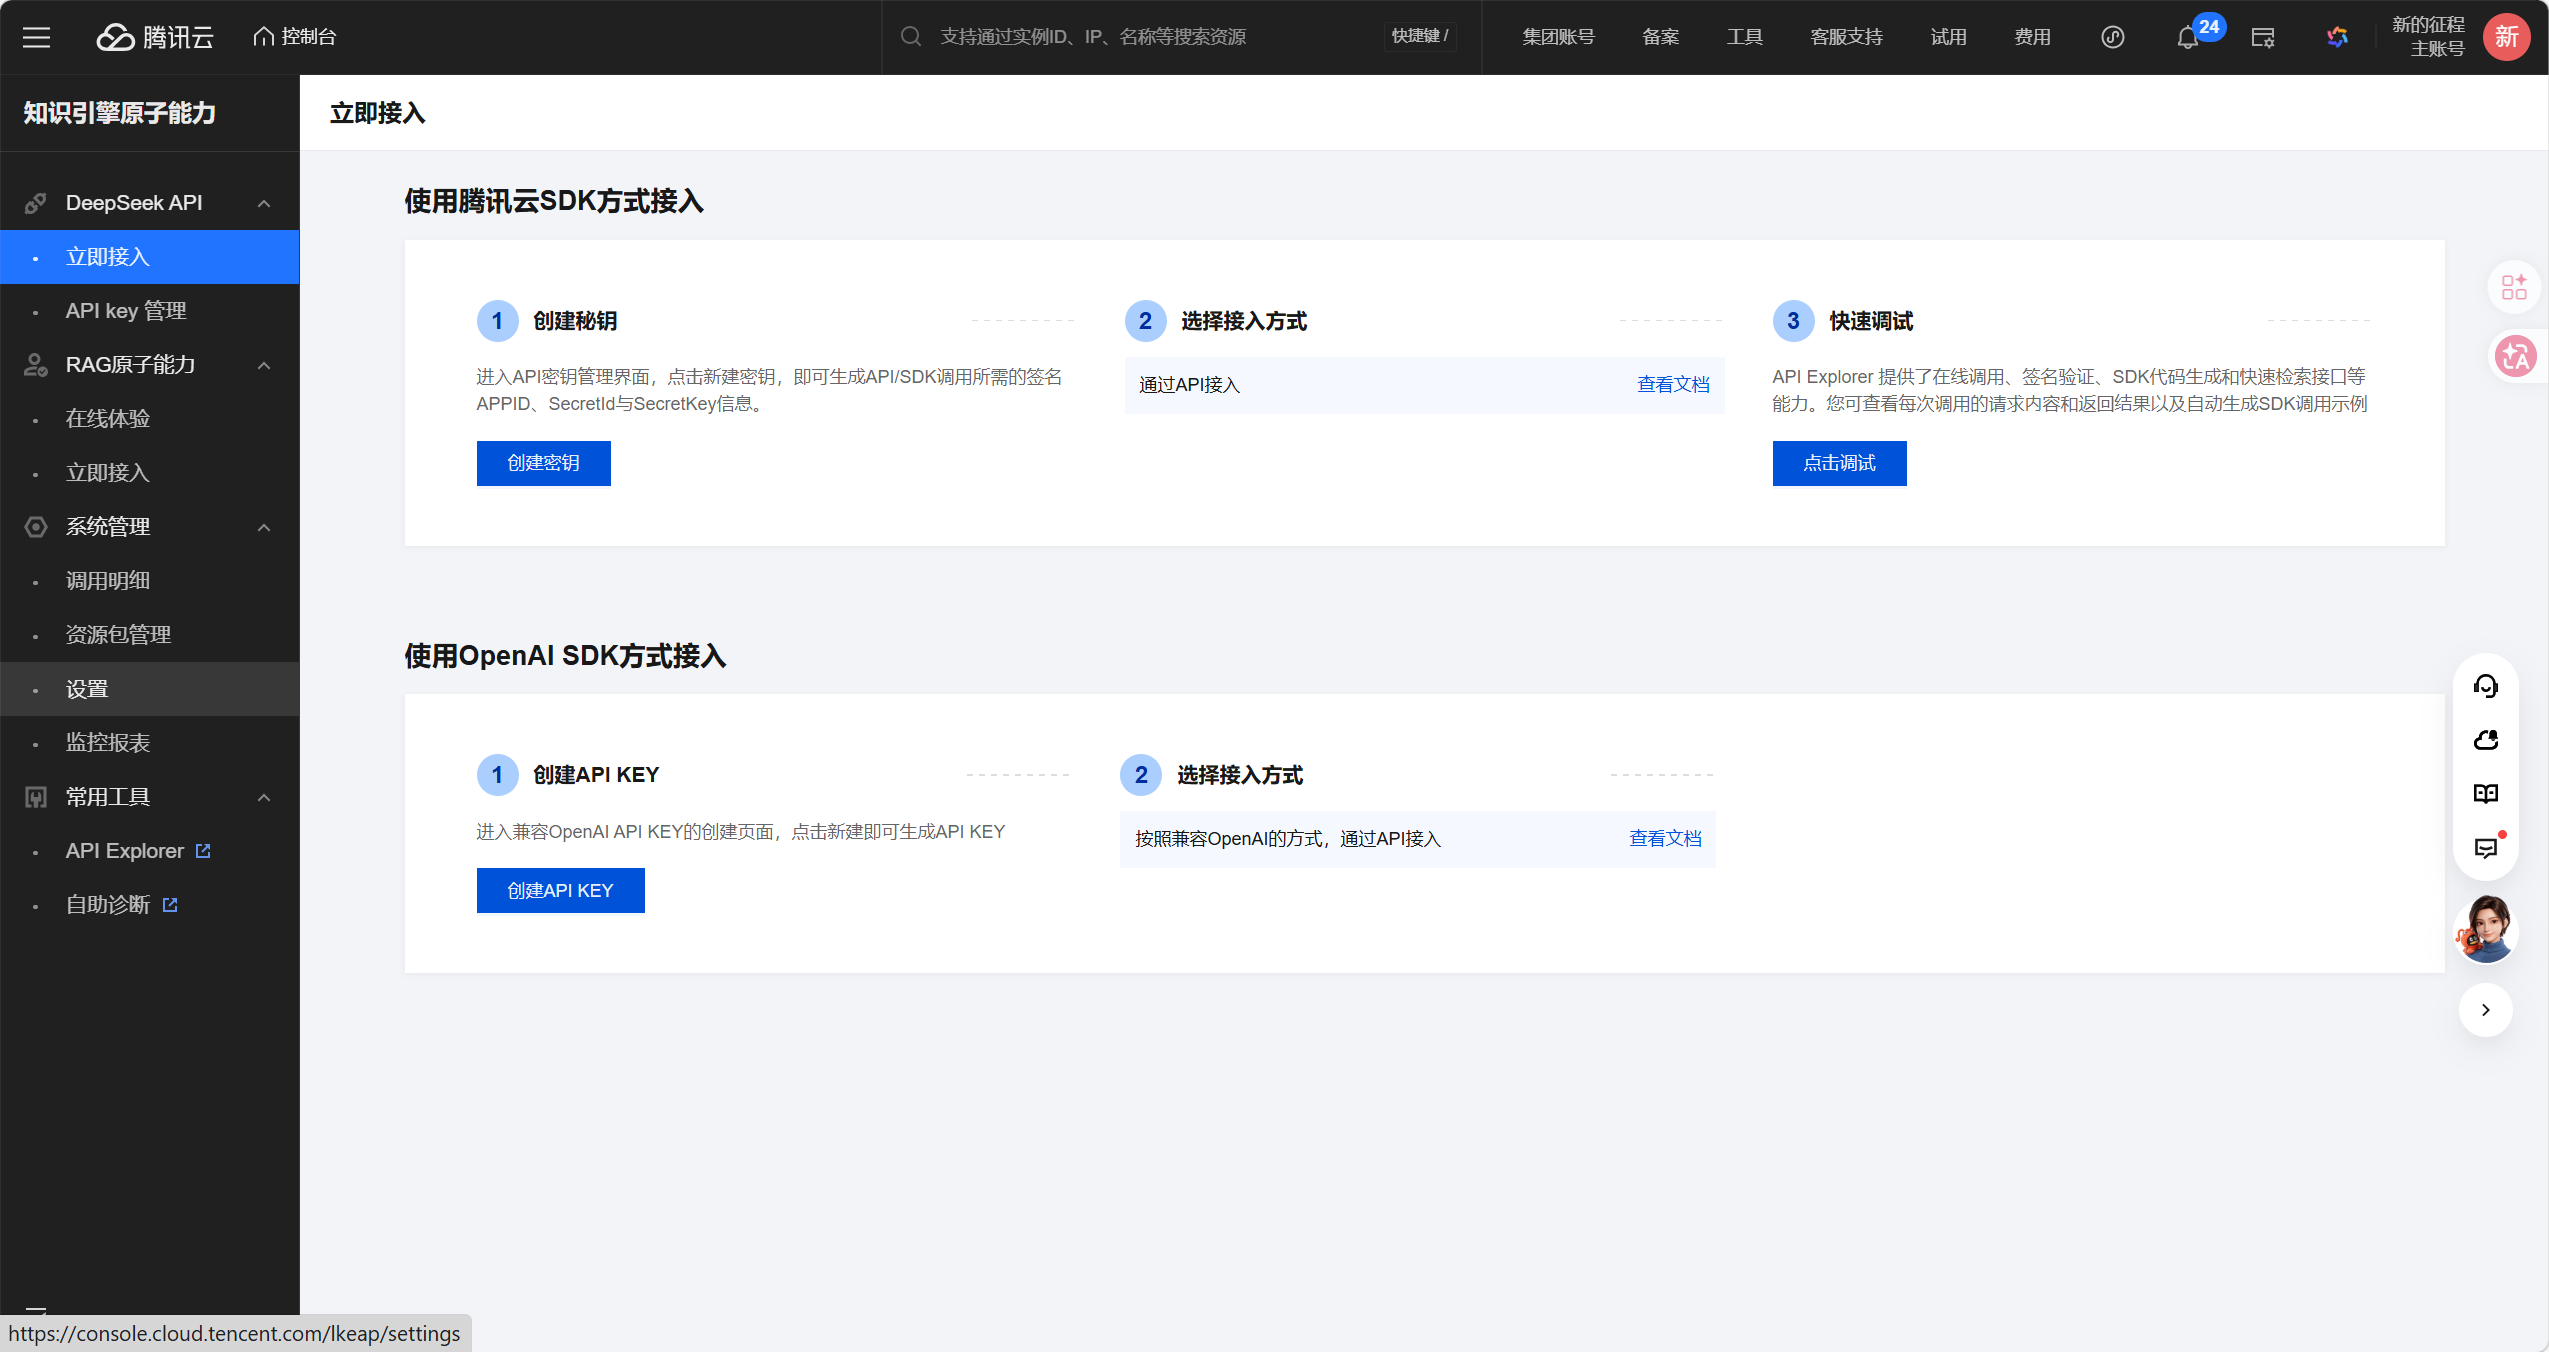Open the 新的征程 account name menu
Image resolution: width=2549 pixels, height=1352 pixels.
click(2428, 37)
